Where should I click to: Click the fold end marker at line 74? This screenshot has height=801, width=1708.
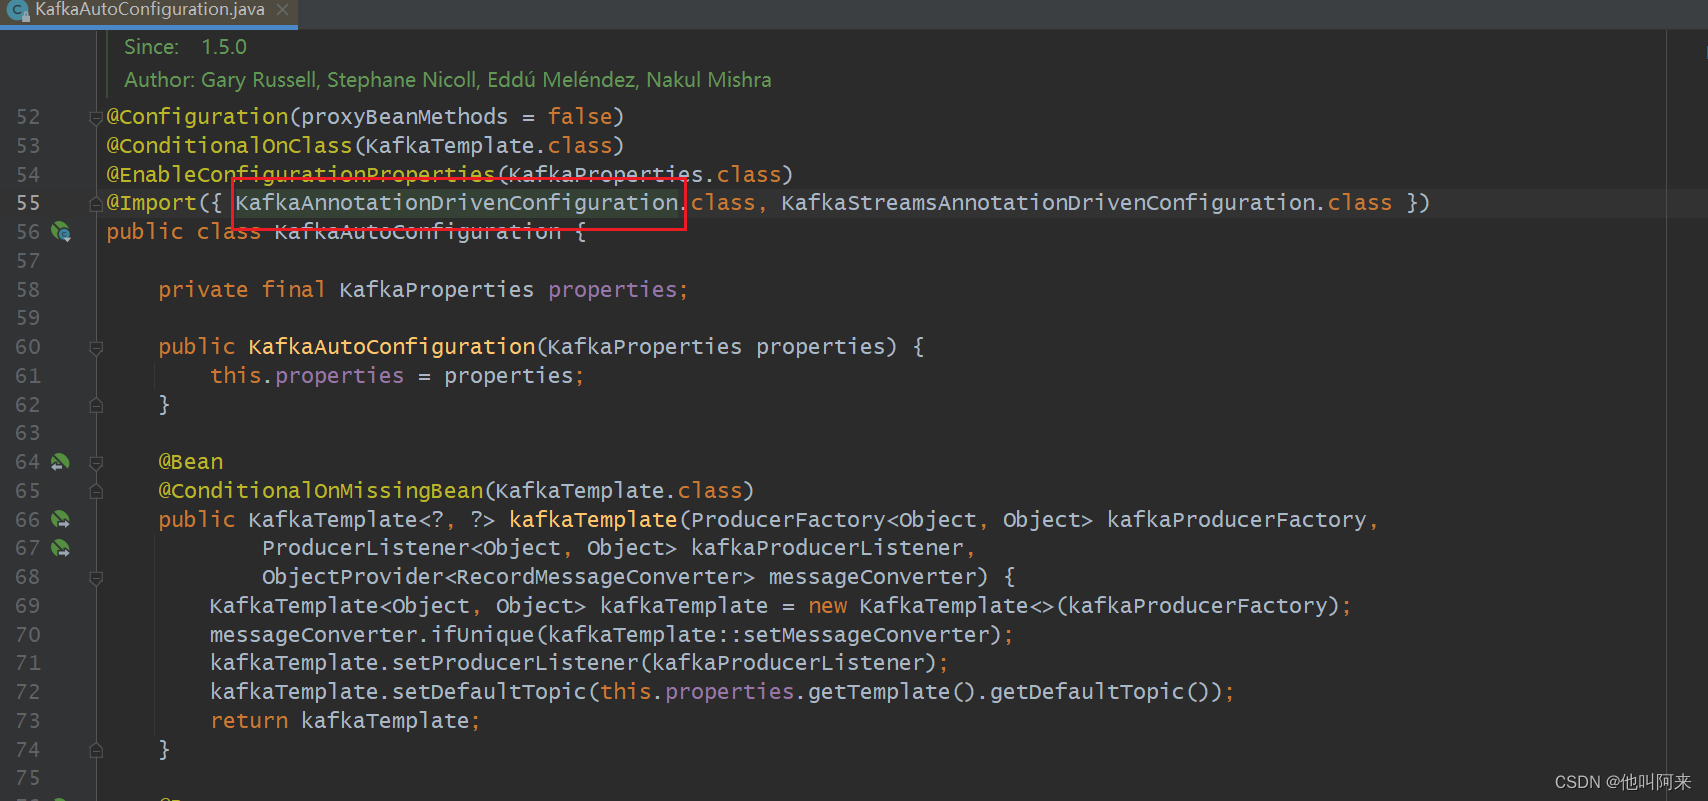pos(96,750)
